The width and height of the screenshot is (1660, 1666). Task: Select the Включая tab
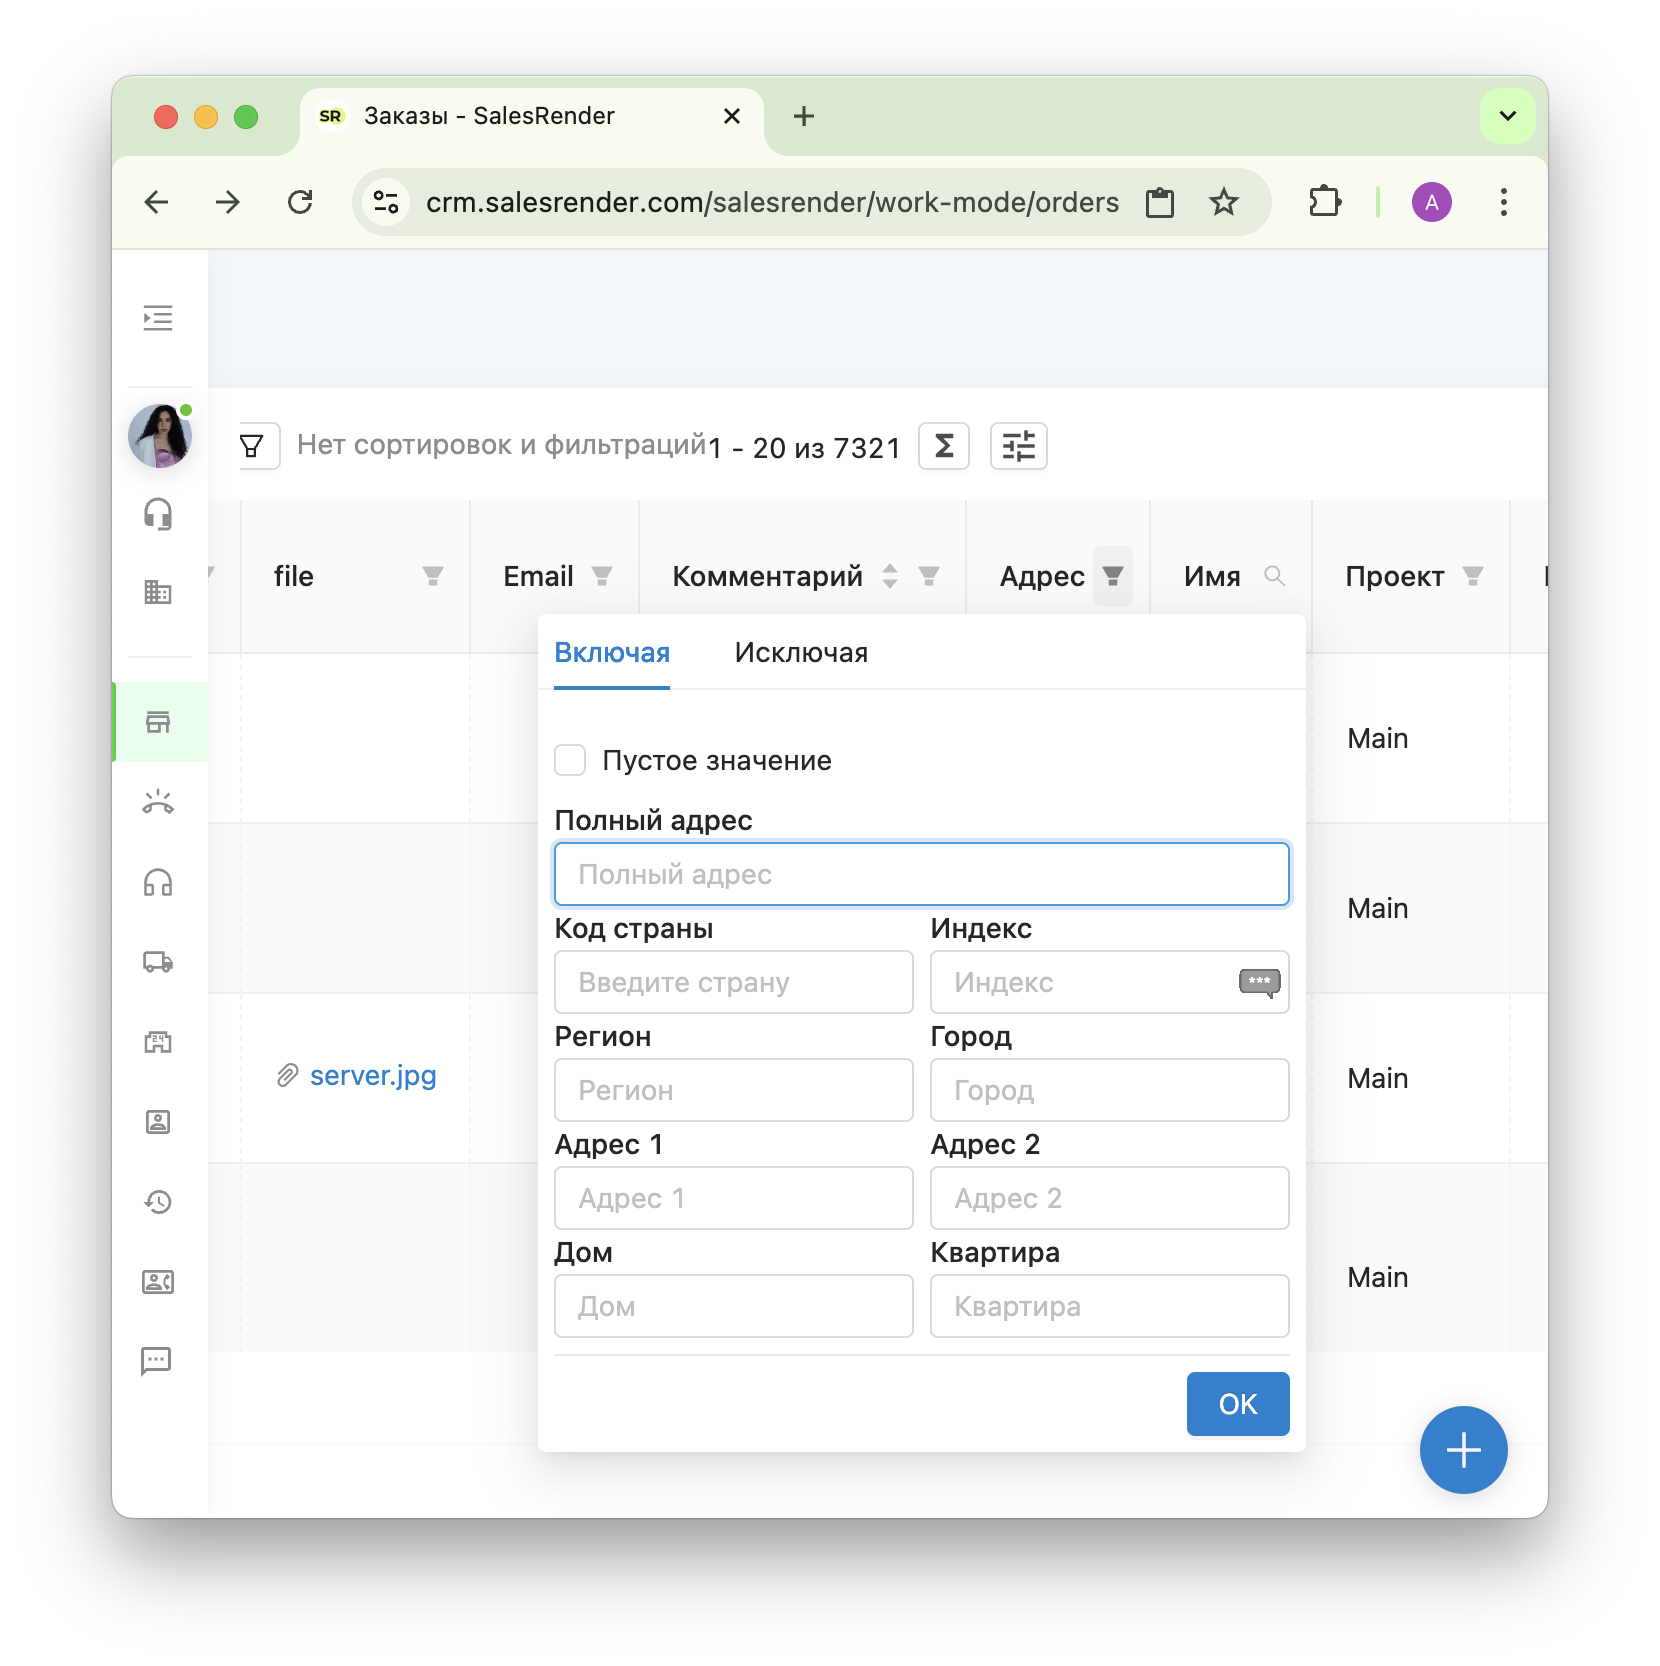tap(612, 653)
